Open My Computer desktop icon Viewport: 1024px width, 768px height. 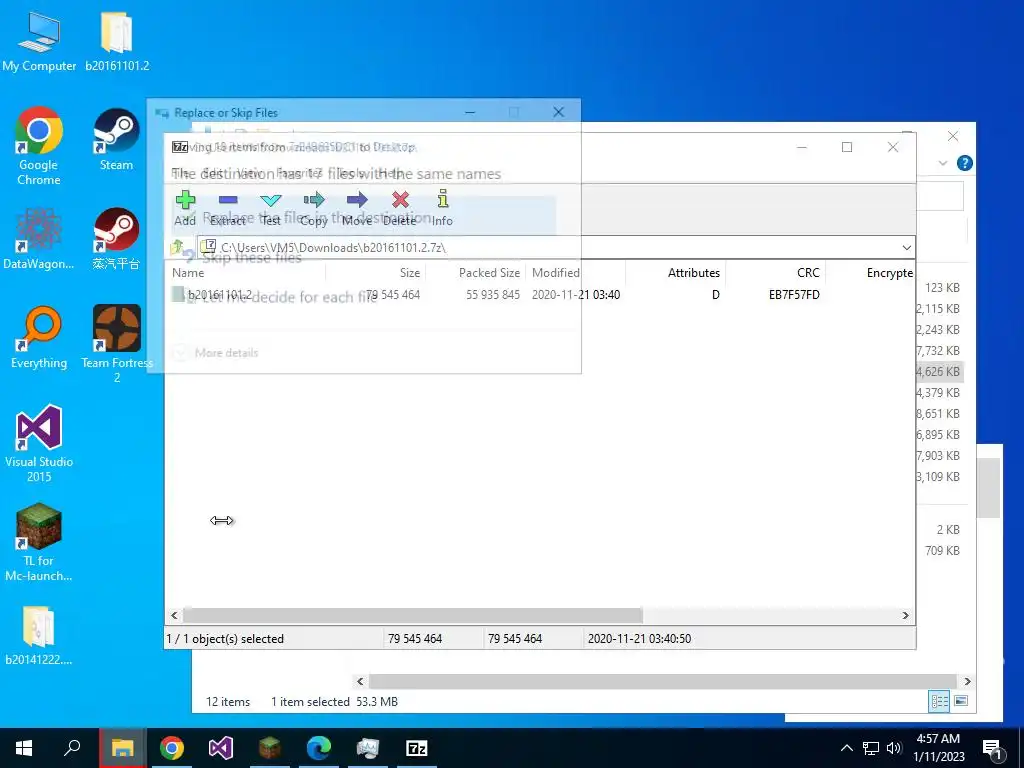coord(39,42)
